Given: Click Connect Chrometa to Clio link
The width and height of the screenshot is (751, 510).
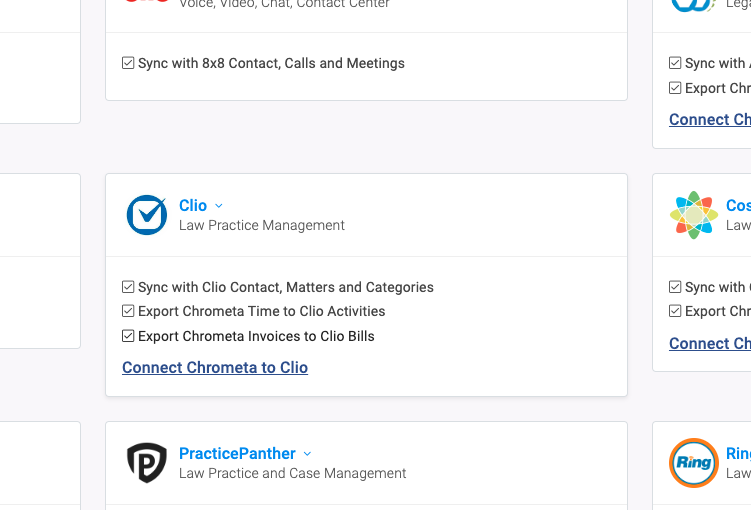Looking at the screenshot, I should pos(215,367).
